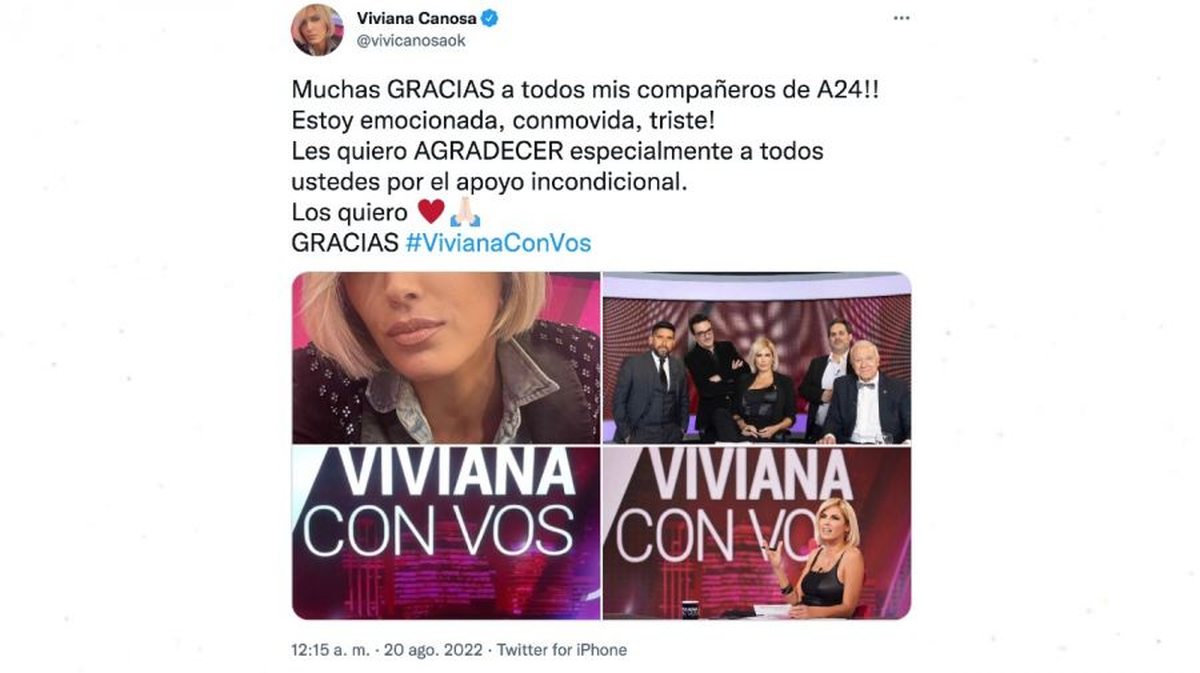This screenshot has height=673, width=1200.
Task: Click the blue verified badge
Action: coord(493,18)
